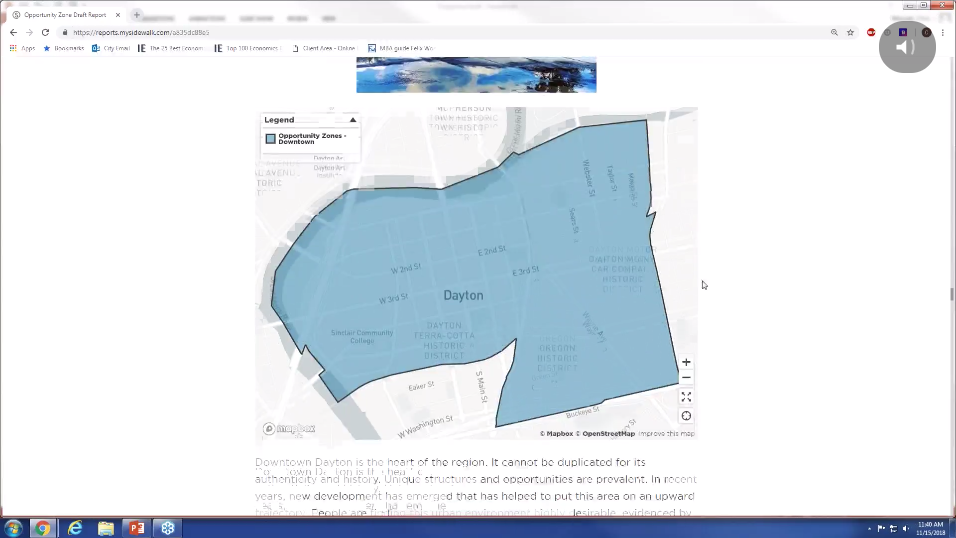
Task: Open the Action Center flag icon
Action: (x=881, y=529)
